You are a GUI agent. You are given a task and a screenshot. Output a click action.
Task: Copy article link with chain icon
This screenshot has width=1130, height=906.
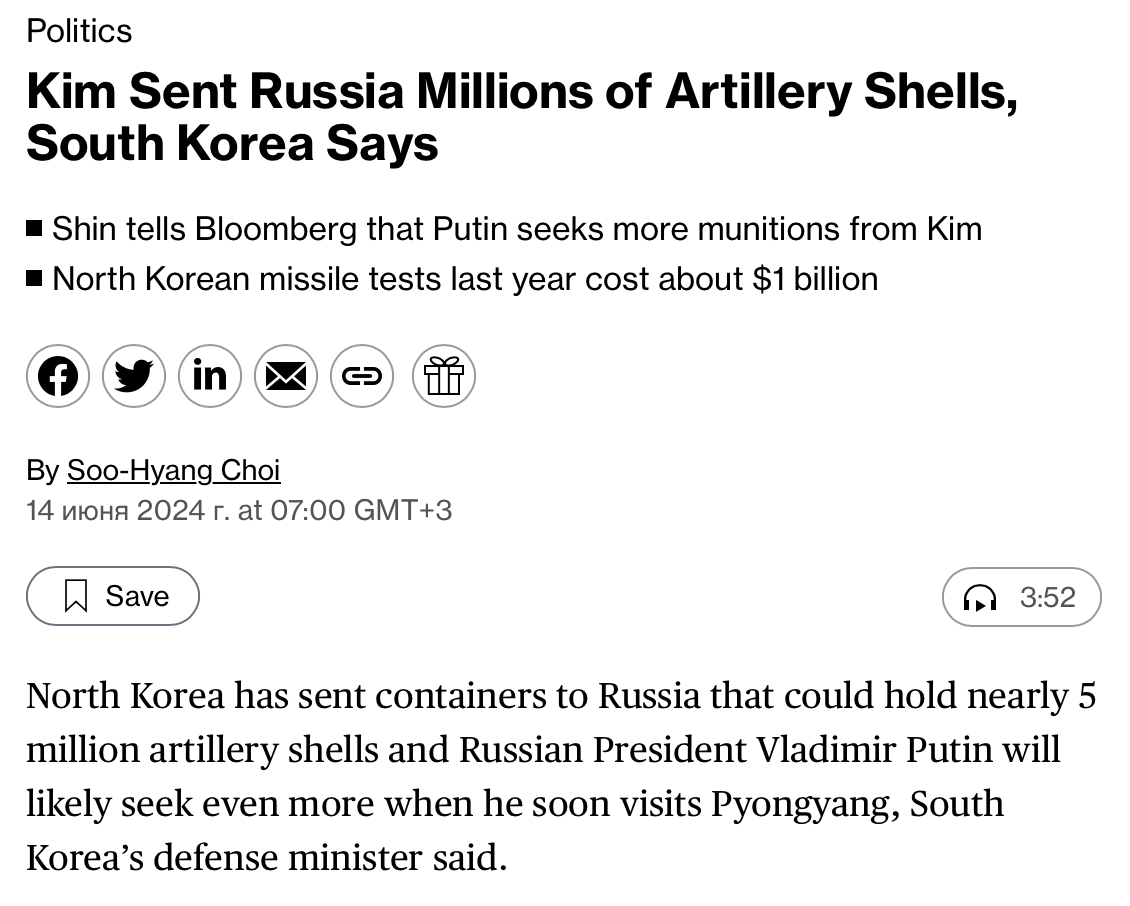click(362, 376)
